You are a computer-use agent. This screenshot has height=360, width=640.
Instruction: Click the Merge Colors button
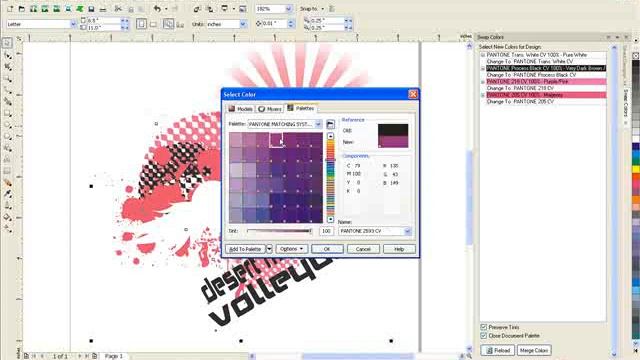(x=534, y=350)
